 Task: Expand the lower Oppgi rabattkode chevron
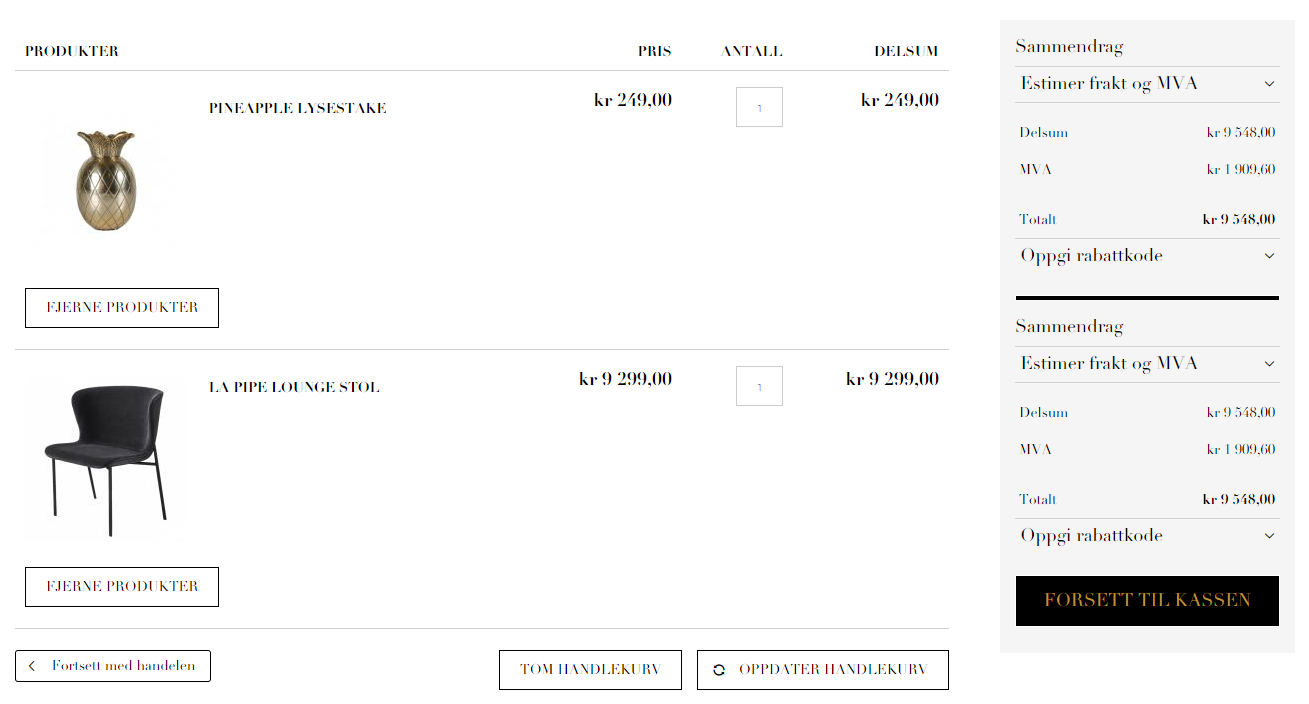tap(1269, 536)
